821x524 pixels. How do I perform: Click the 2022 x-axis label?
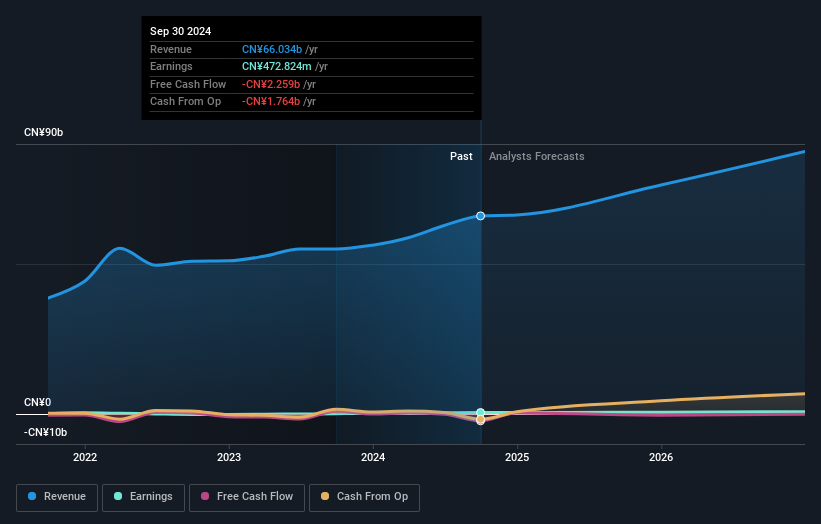pos(85,458)
